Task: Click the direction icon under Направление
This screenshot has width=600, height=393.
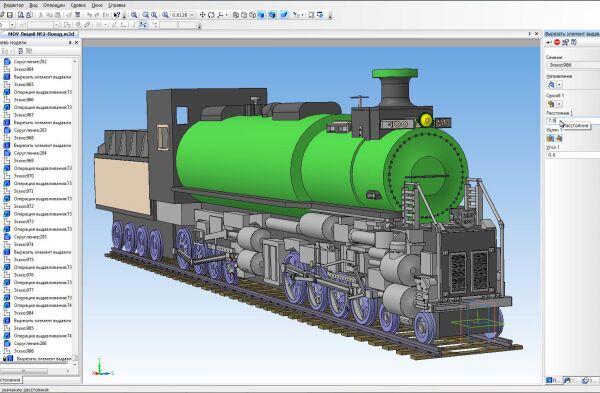Action: pyautogui.click(x=551, y=85)
